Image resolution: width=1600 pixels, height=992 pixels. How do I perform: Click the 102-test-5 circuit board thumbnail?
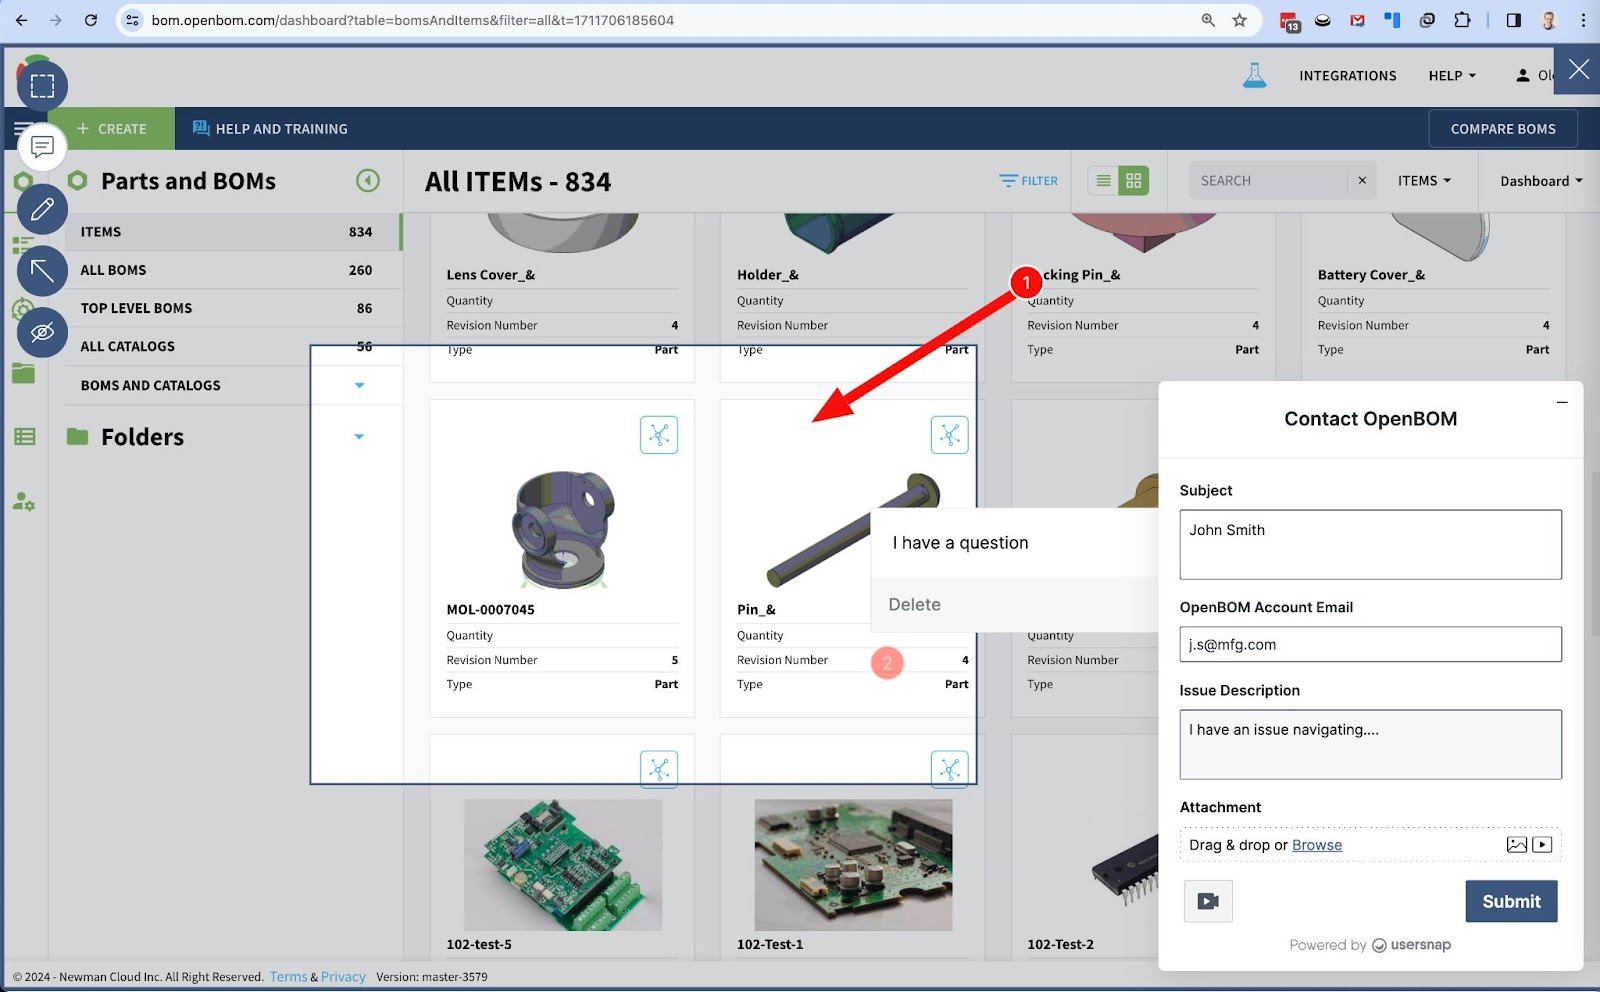click(x=563, y=865)
